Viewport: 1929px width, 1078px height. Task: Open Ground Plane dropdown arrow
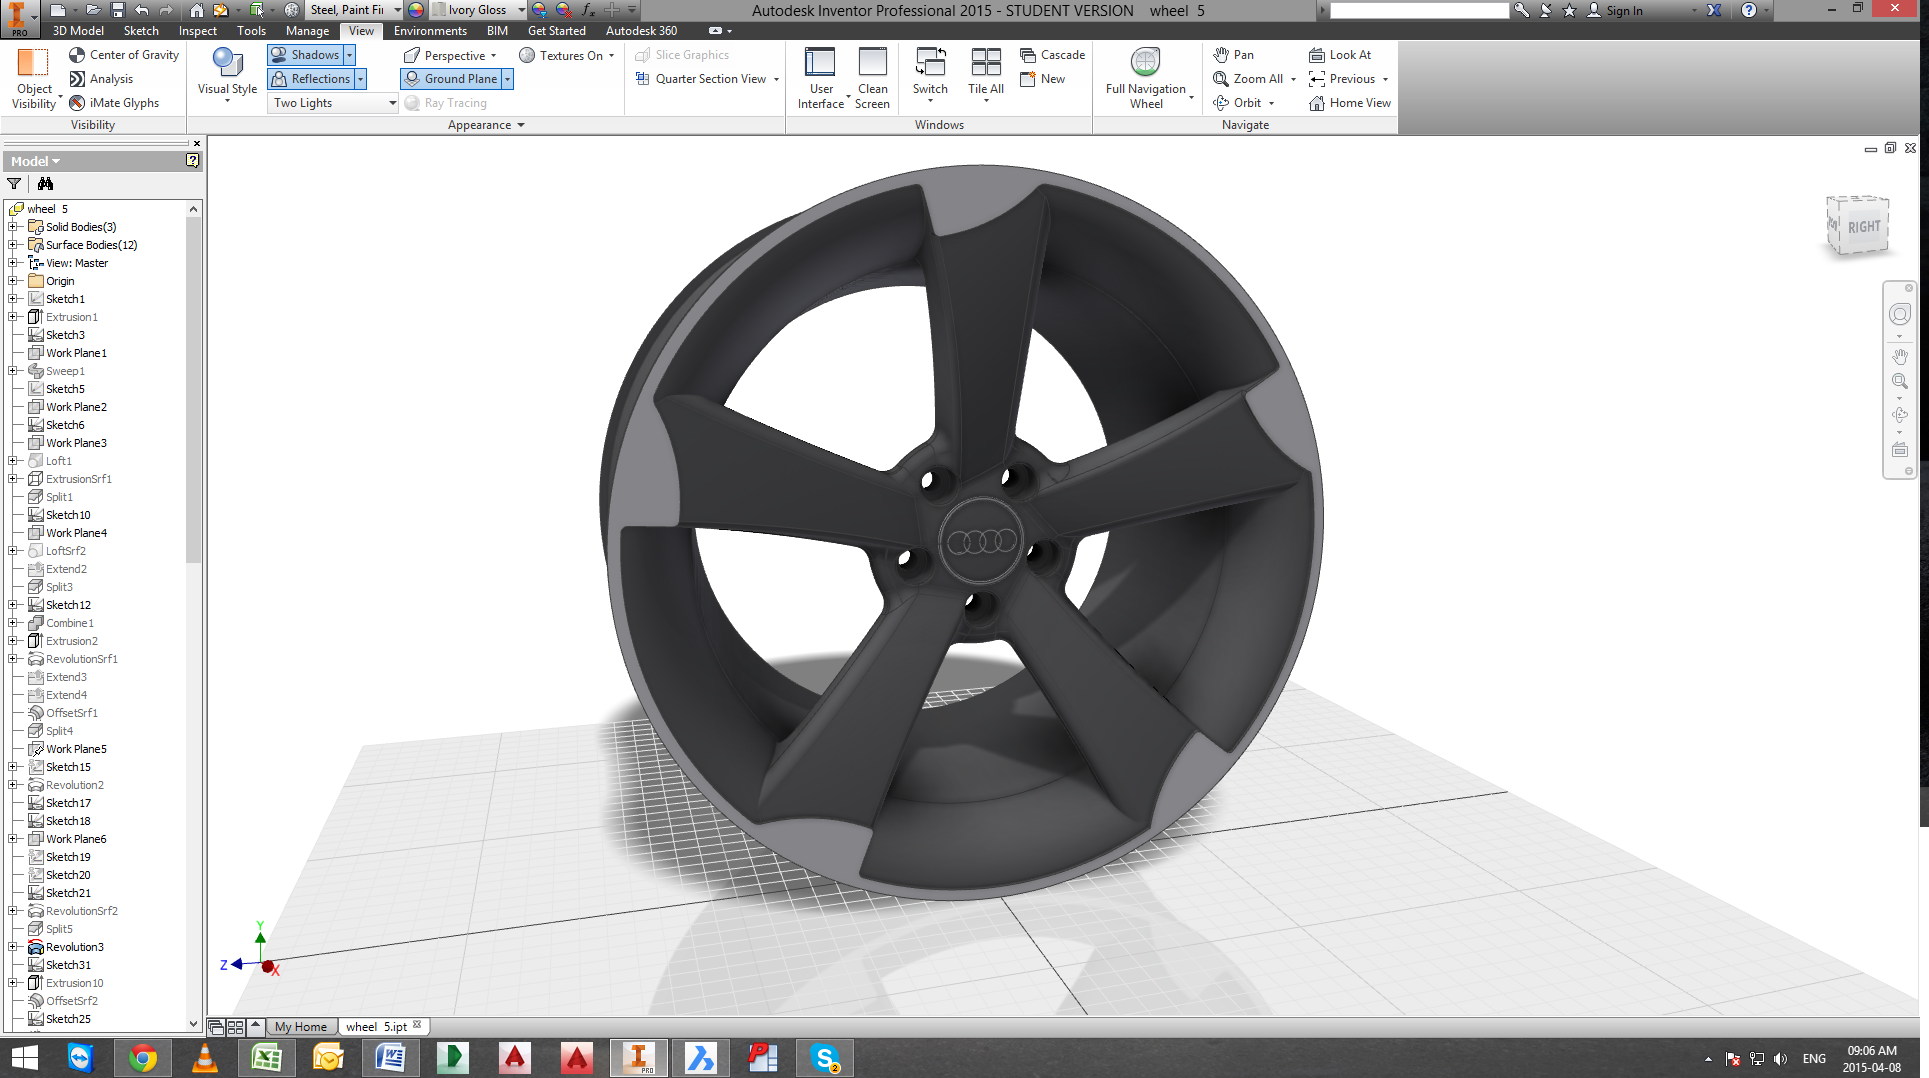click(x=507, y=79)
